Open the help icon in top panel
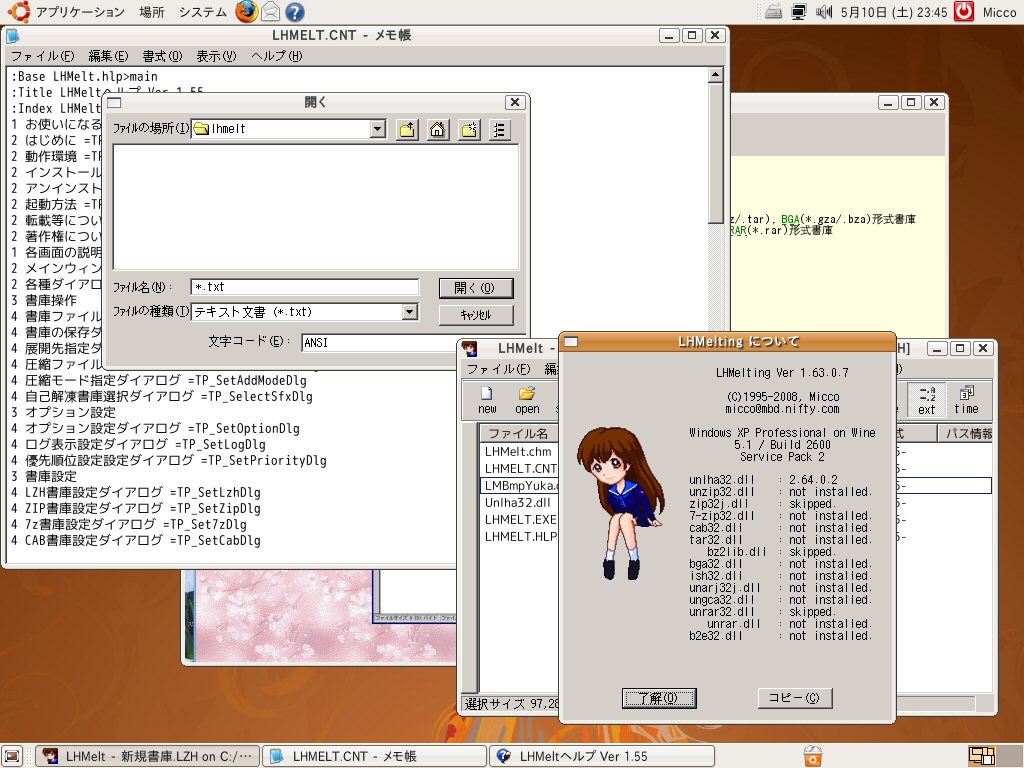 pos(295,12)
